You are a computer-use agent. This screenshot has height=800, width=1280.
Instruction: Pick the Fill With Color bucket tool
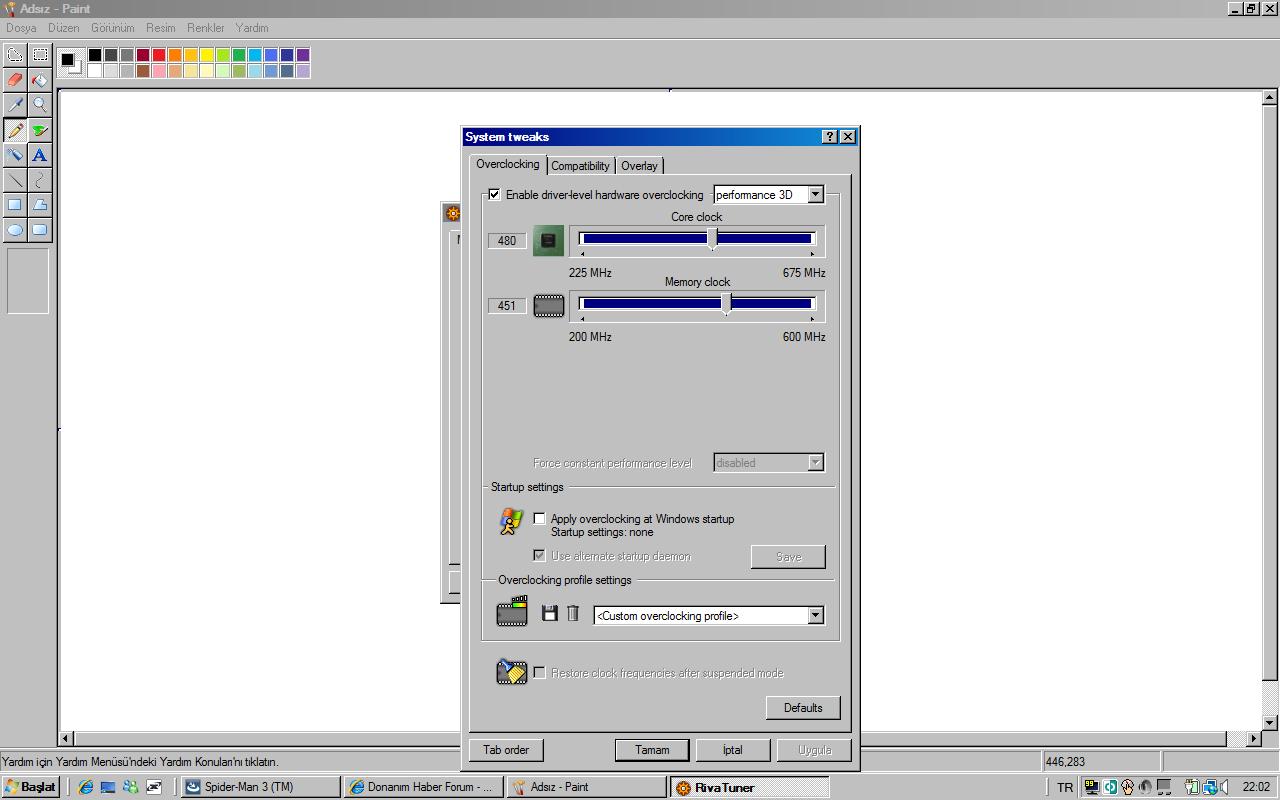point(40,80)
